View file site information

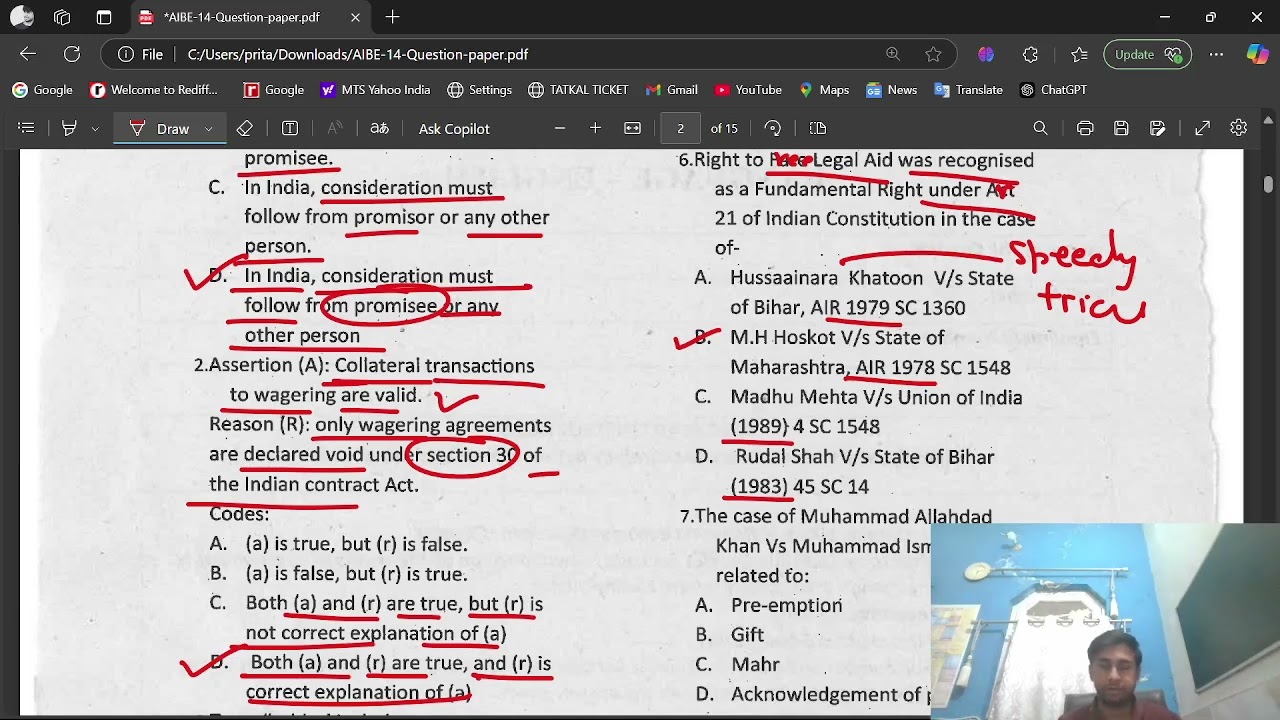tap(141, 54)
